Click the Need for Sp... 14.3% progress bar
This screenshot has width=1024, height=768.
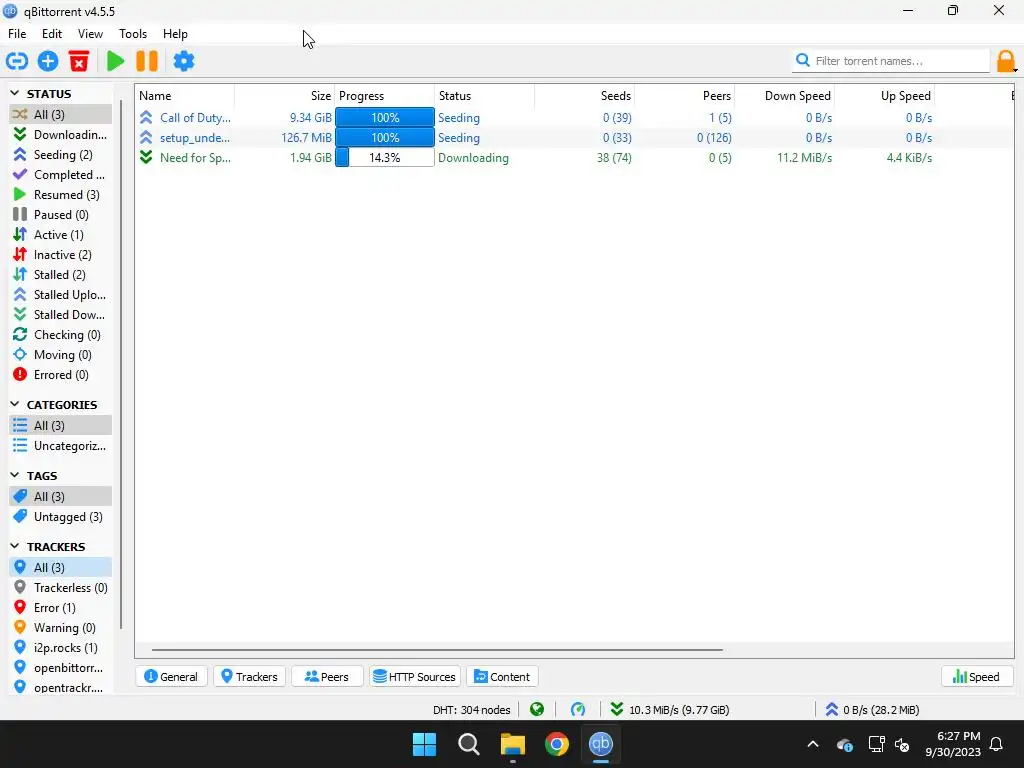coord(385,158)
